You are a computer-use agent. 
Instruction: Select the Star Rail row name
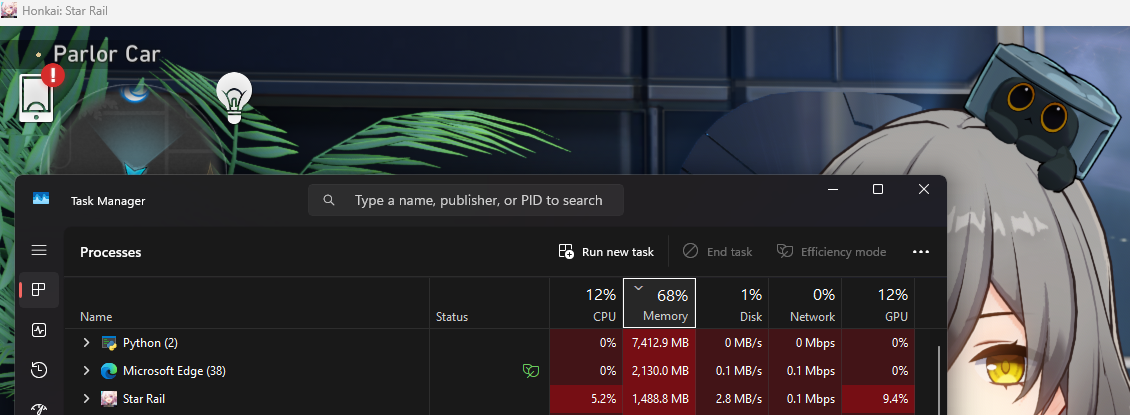pos(144,398)
